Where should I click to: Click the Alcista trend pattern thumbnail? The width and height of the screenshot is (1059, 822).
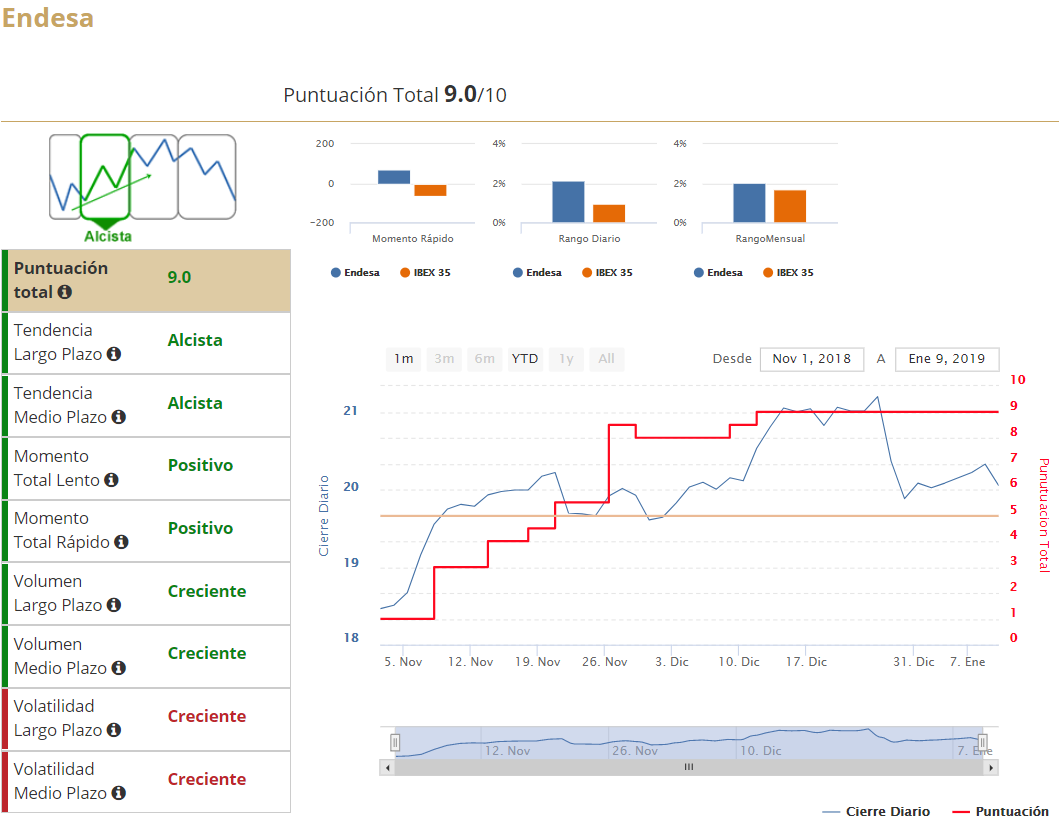(x=105, y=178)
